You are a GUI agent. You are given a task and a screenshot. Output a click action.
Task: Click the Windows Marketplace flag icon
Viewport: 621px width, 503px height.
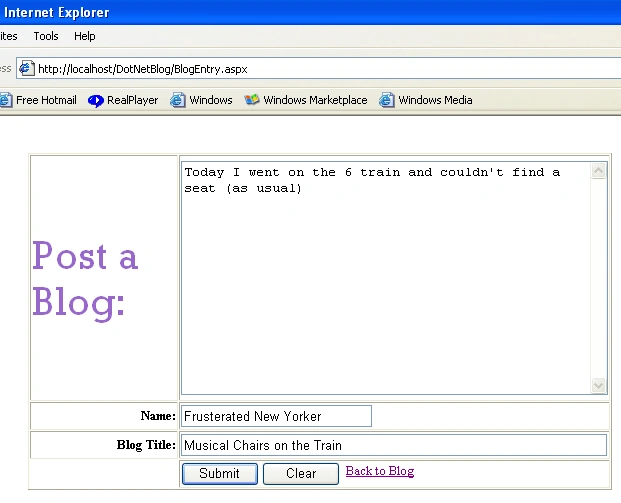(x=251, y=100)
